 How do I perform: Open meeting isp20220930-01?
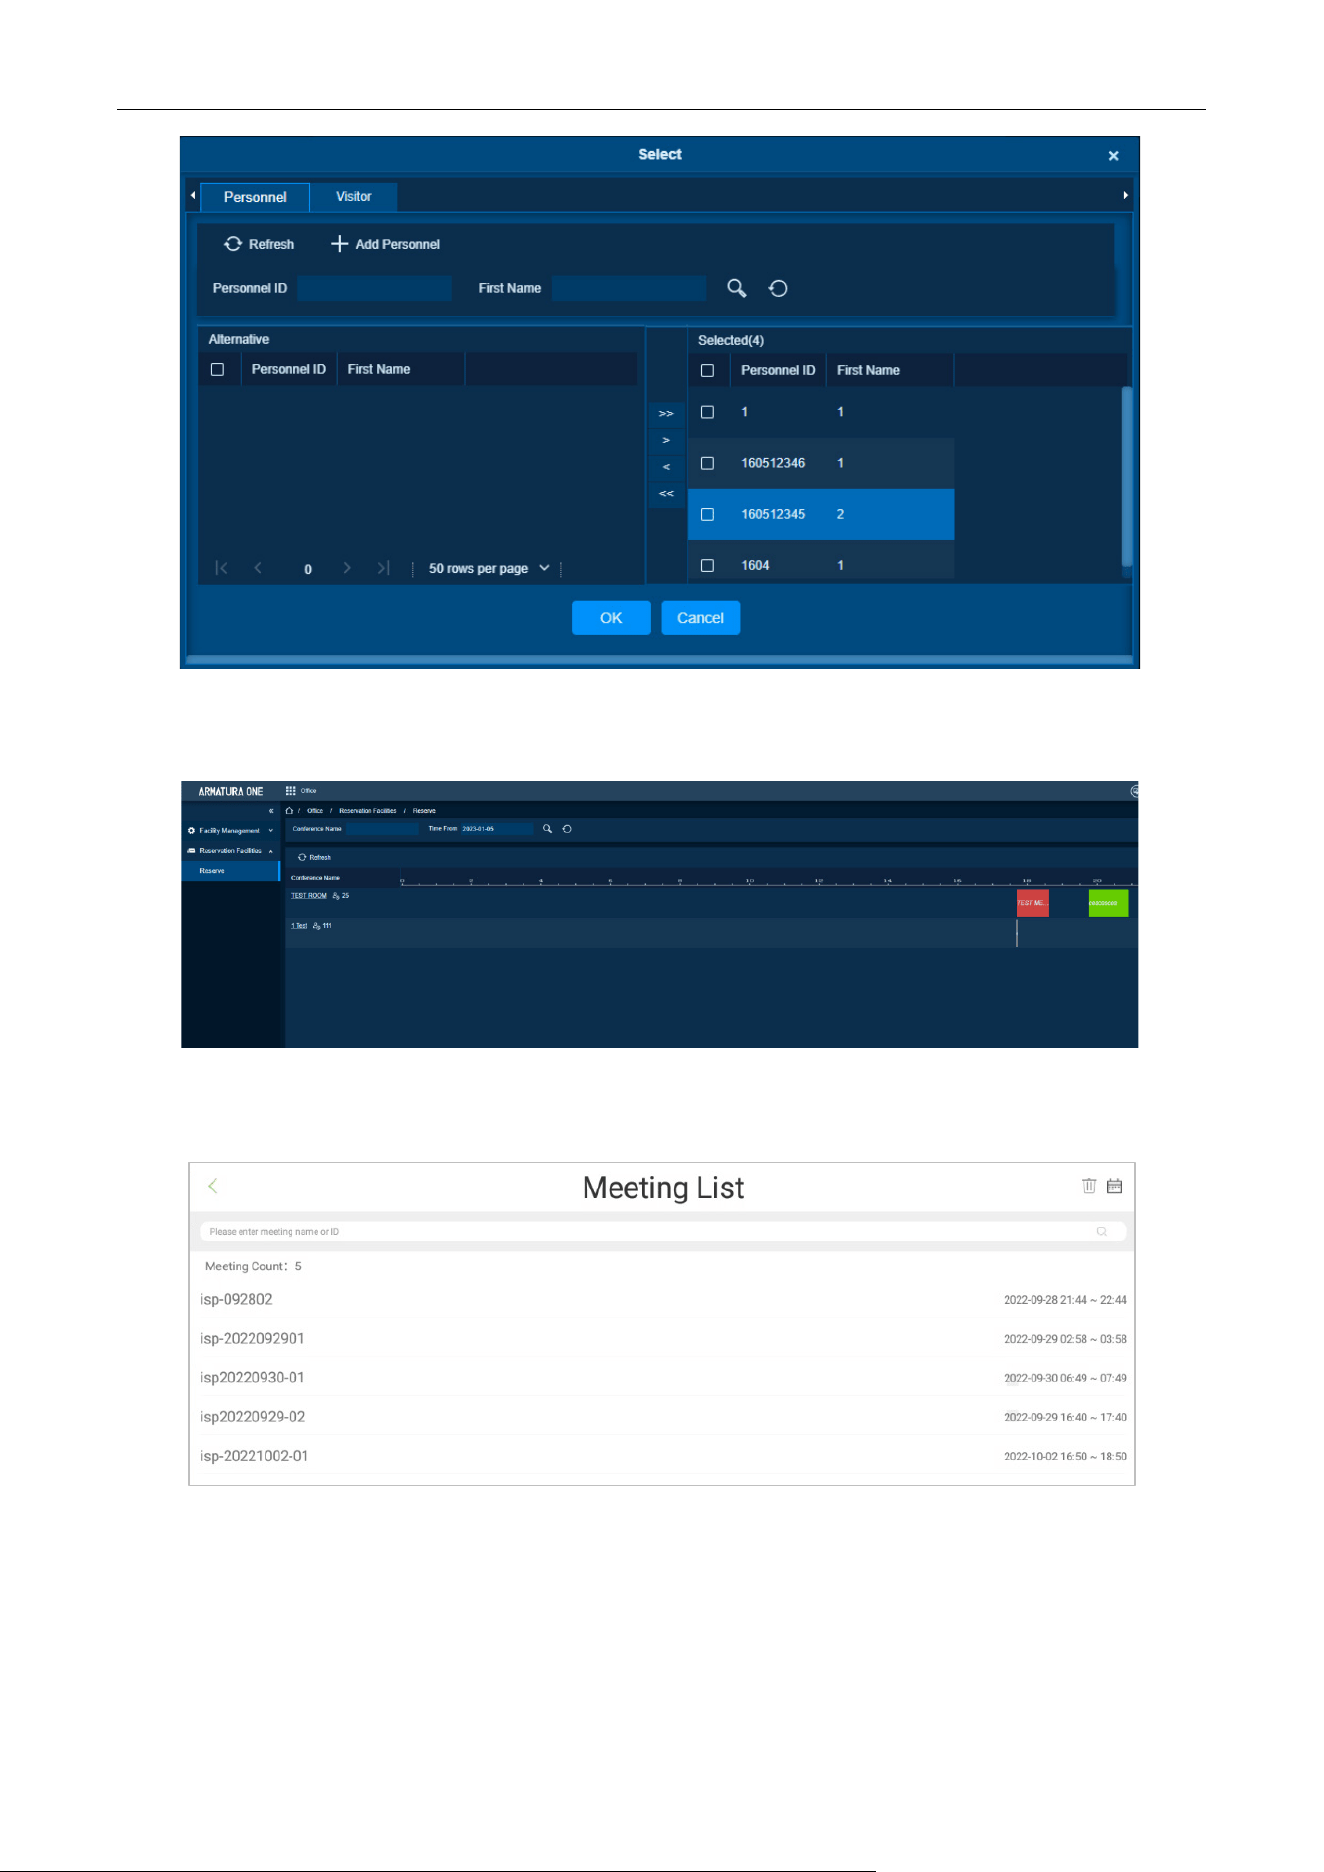click(x=662, y=1378)
